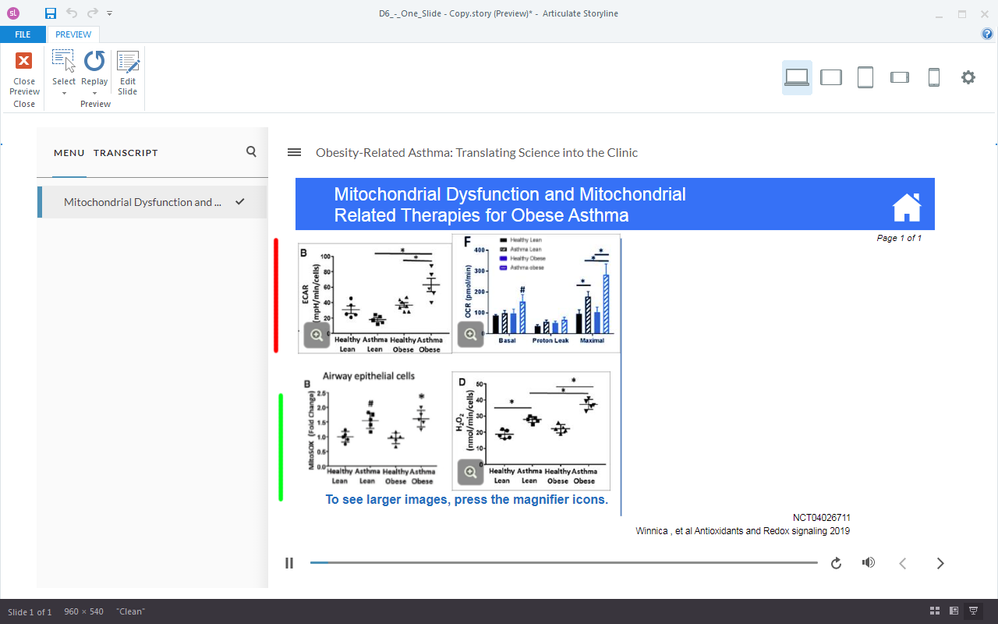Click the 'Slide 1 of 1' status text
This screenshot has height=624, width=998.
tap(29, 612)
